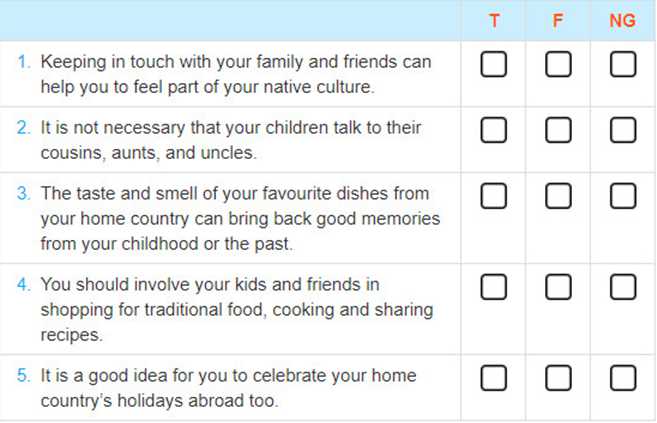Image resolution: width=657 pixels, height=423 pixels.
Task: Mark holidays statement 5 as False
Action: click(558, 378)
